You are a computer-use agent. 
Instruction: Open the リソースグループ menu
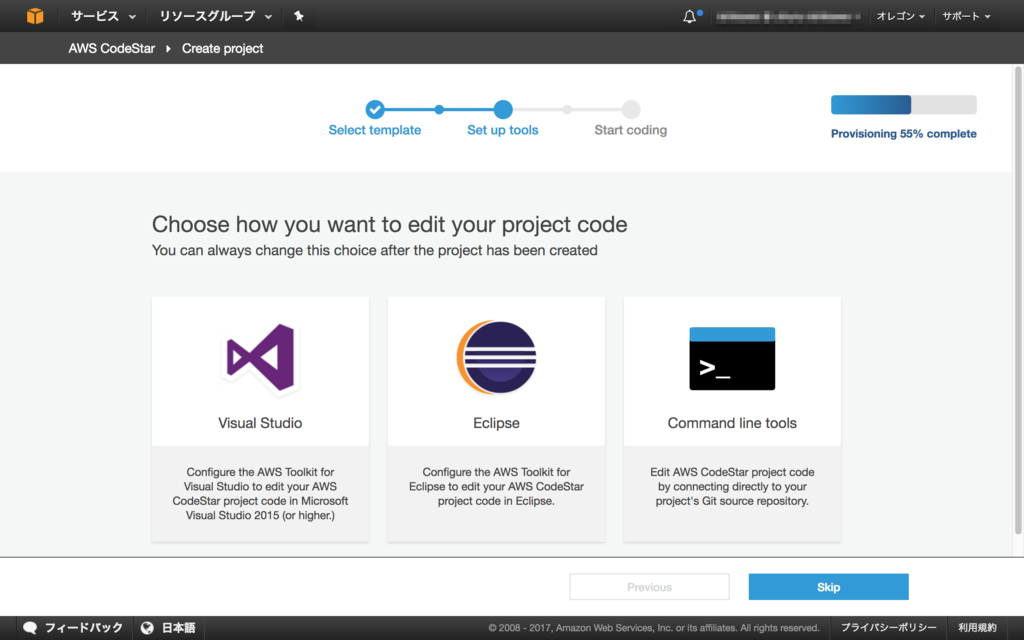[216, 16]
